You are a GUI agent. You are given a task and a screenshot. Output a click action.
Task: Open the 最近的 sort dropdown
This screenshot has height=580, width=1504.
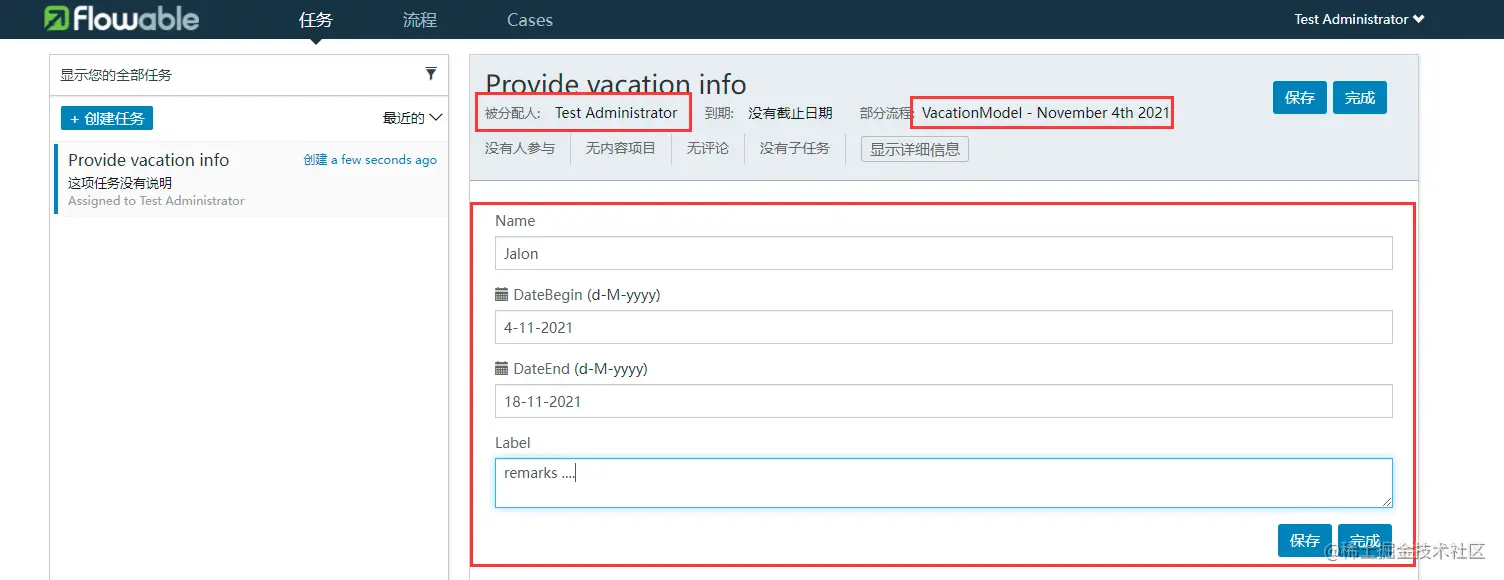[412, 118]
